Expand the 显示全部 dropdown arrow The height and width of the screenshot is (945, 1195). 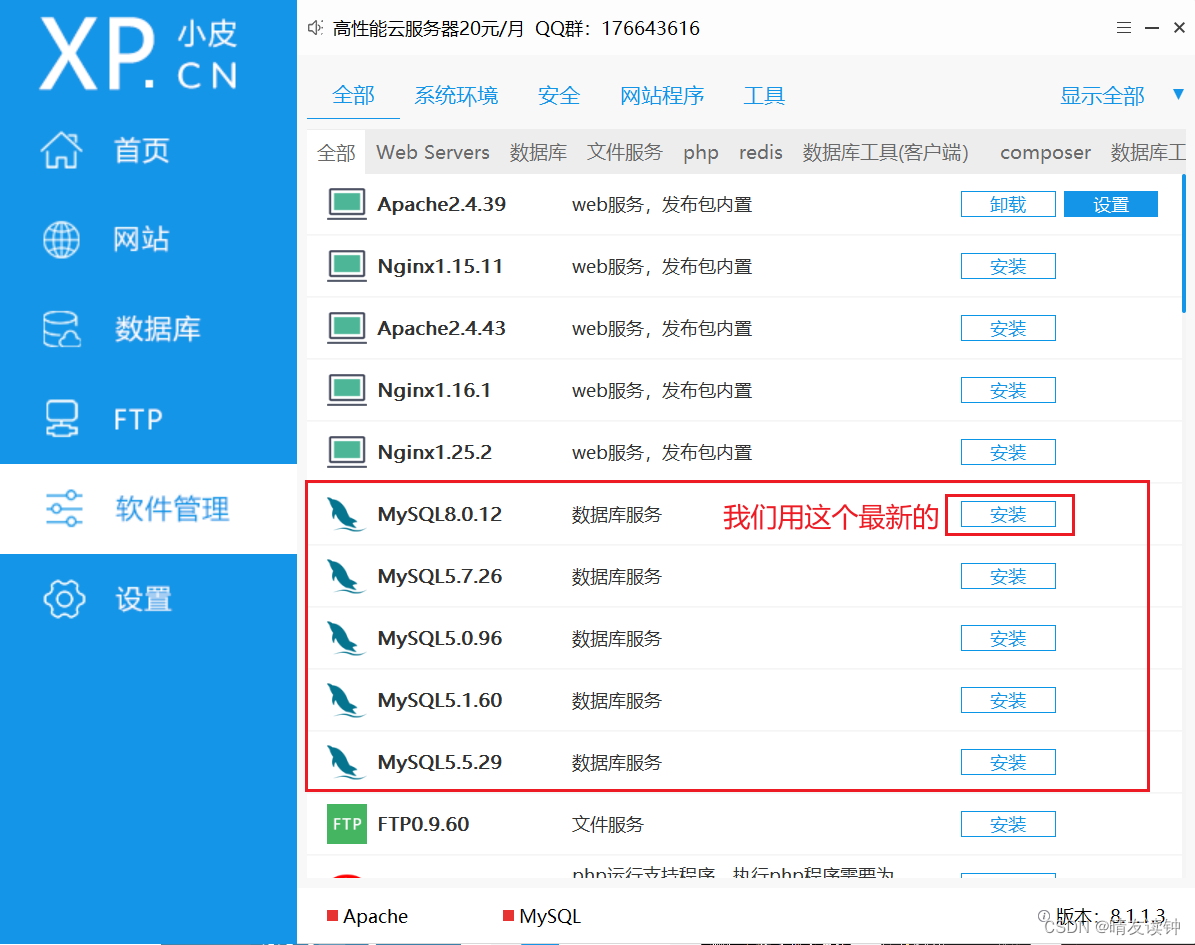click(1177, 94)
